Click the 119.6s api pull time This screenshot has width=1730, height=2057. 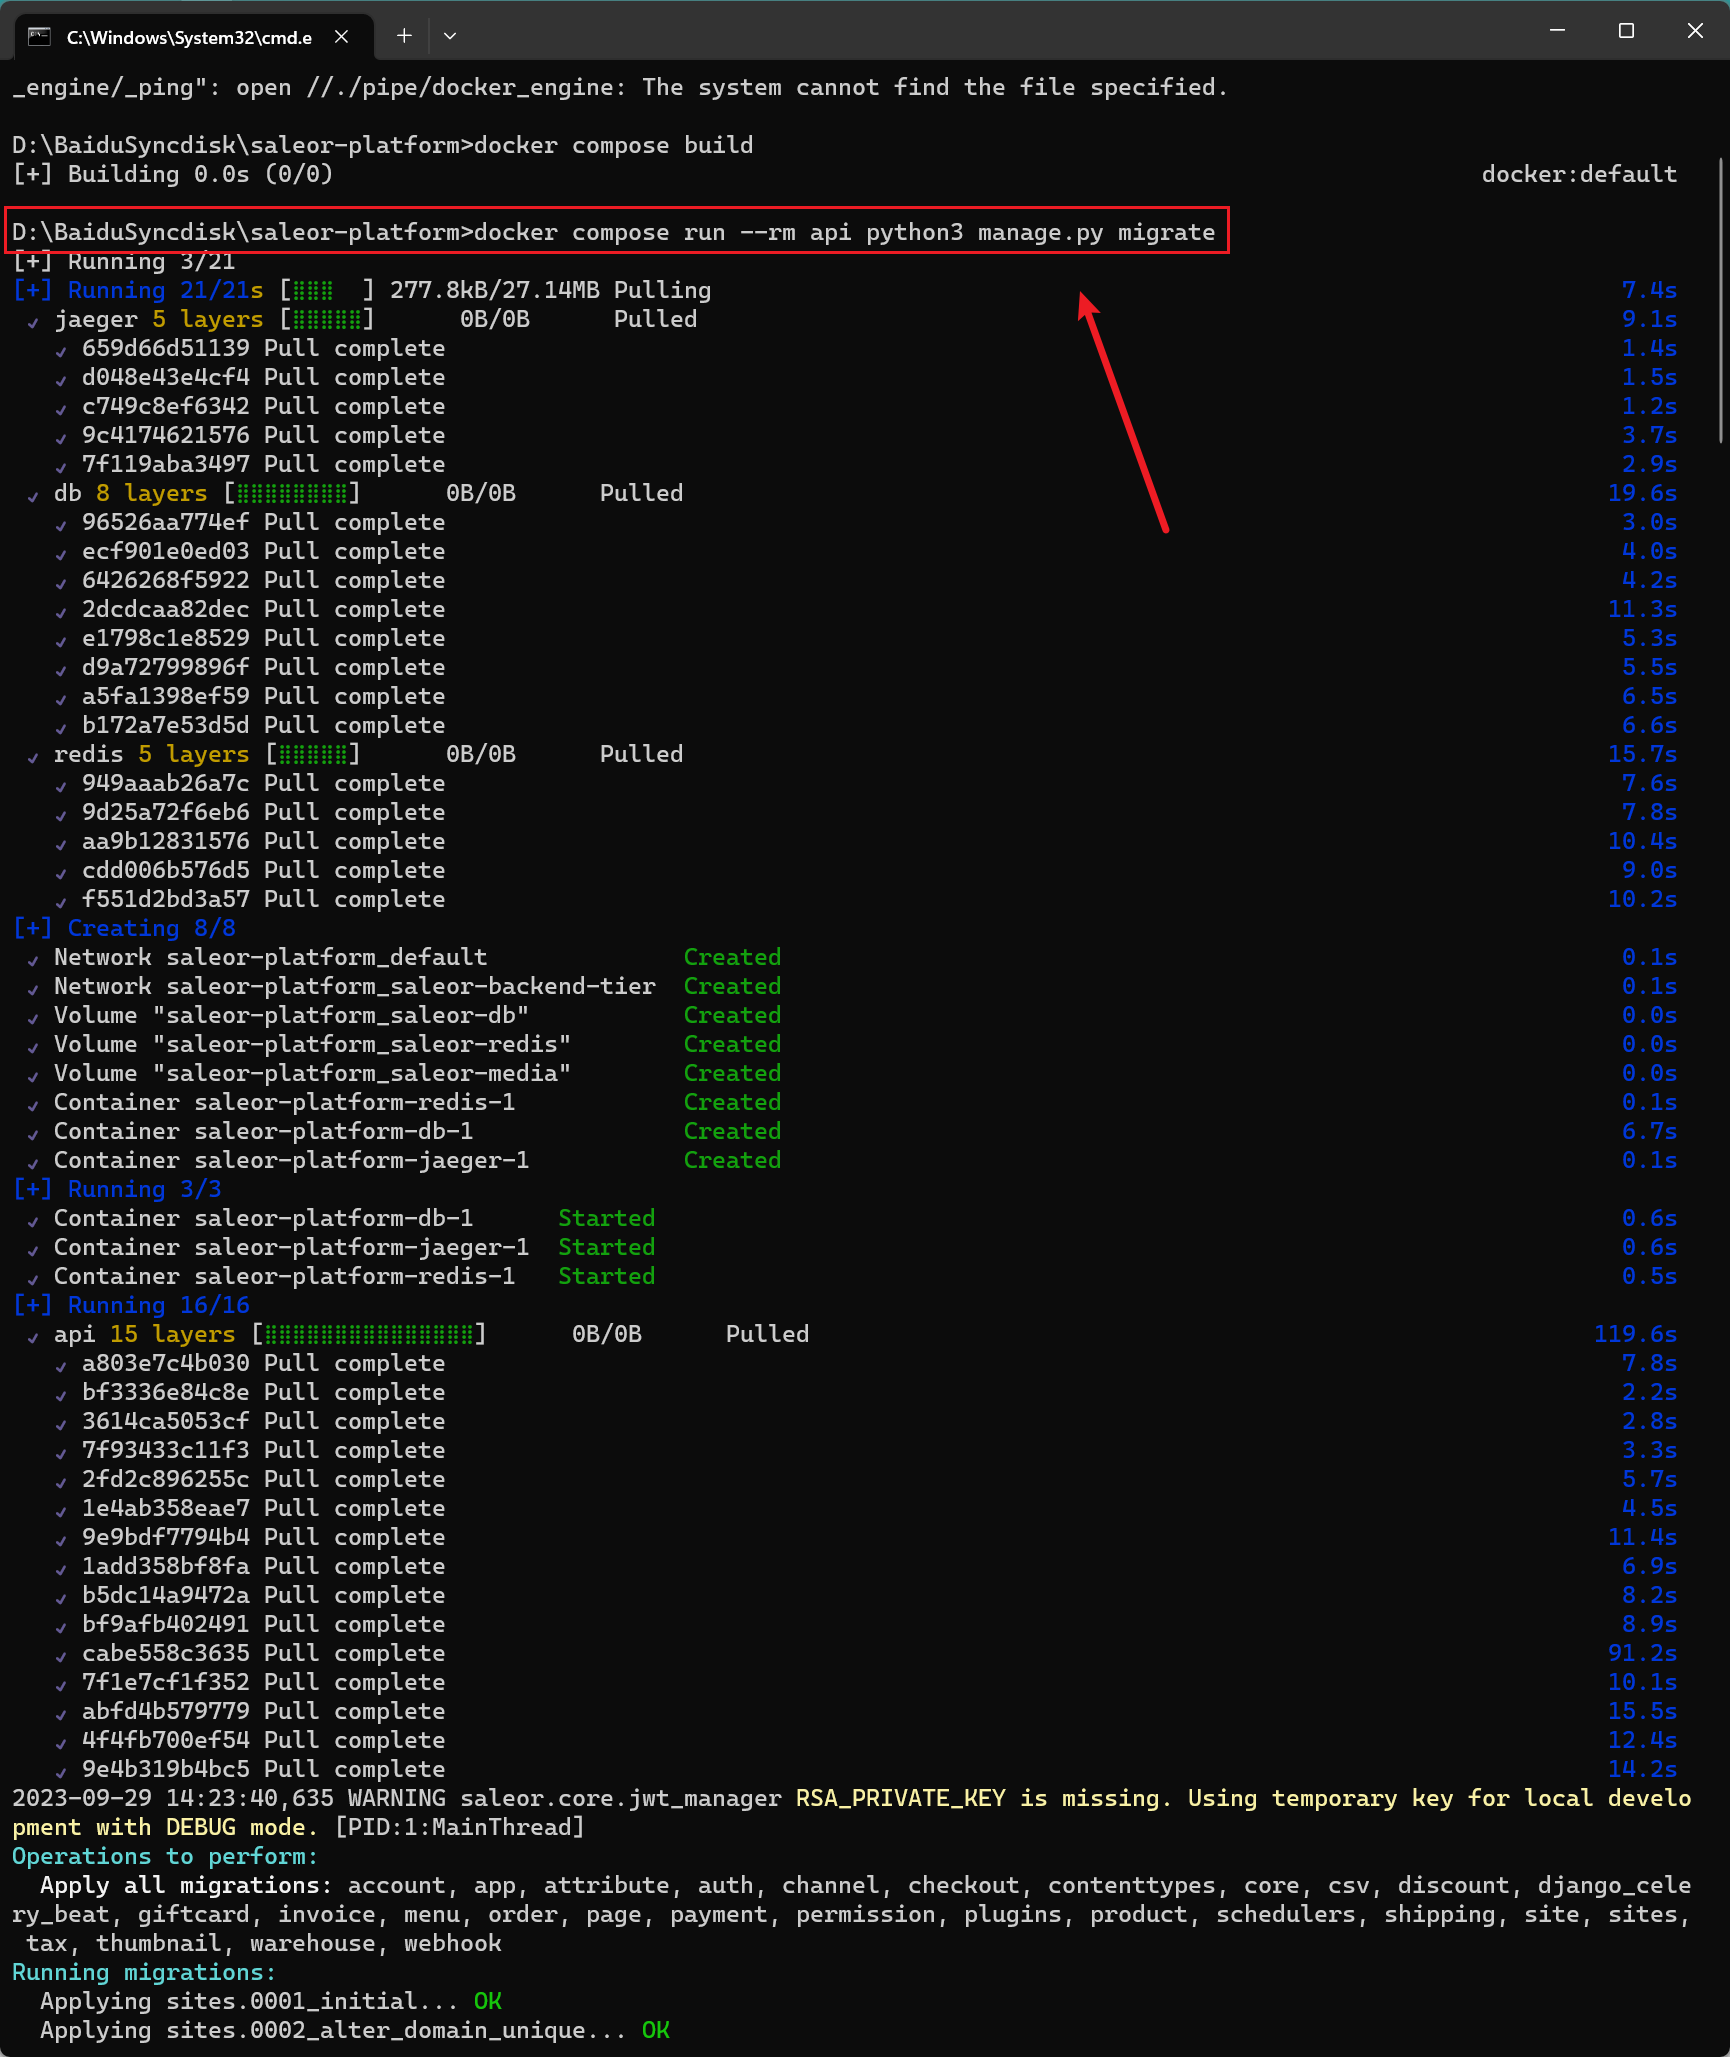point(1635,1334)
